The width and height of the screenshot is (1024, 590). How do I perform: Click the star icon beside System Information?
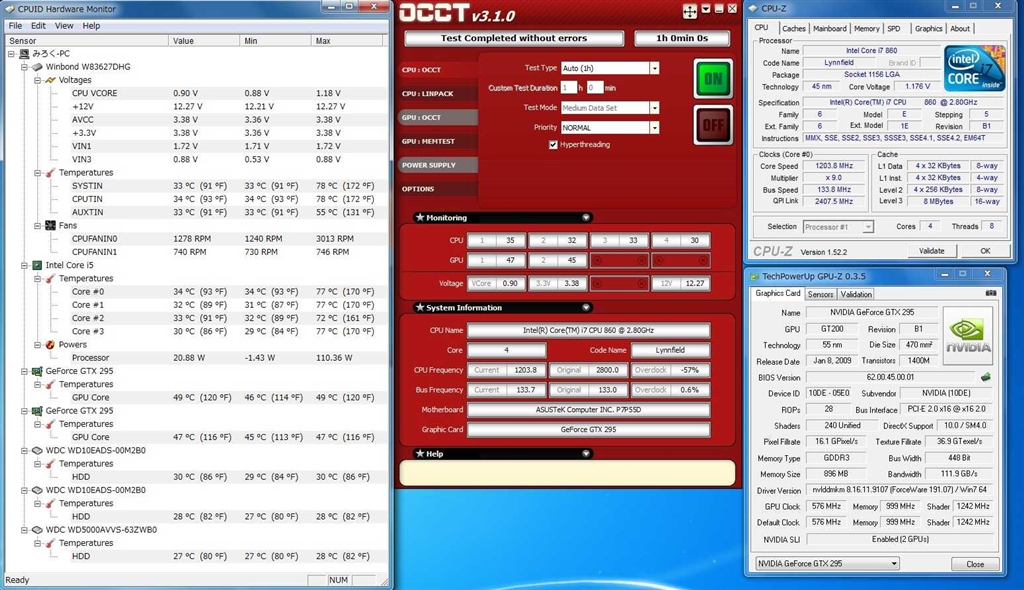tap(420, 307)
